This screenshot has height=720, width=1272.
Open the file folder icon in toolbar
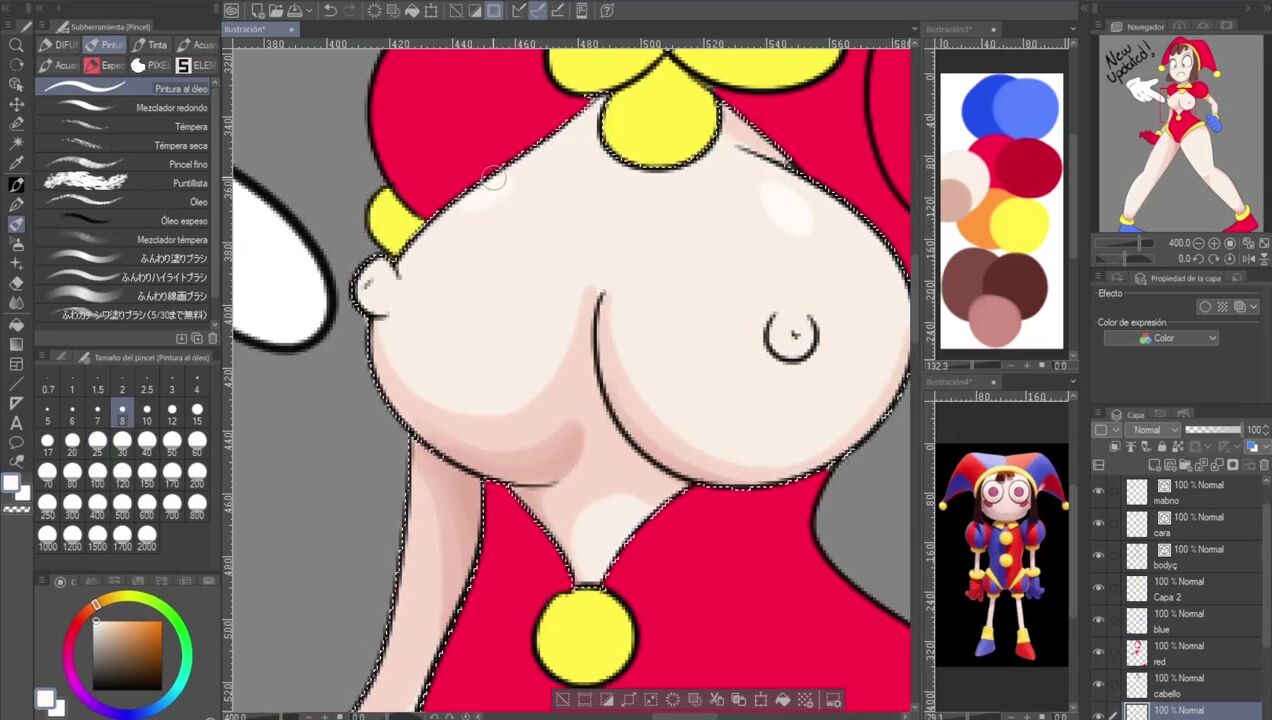pos(275,11)
